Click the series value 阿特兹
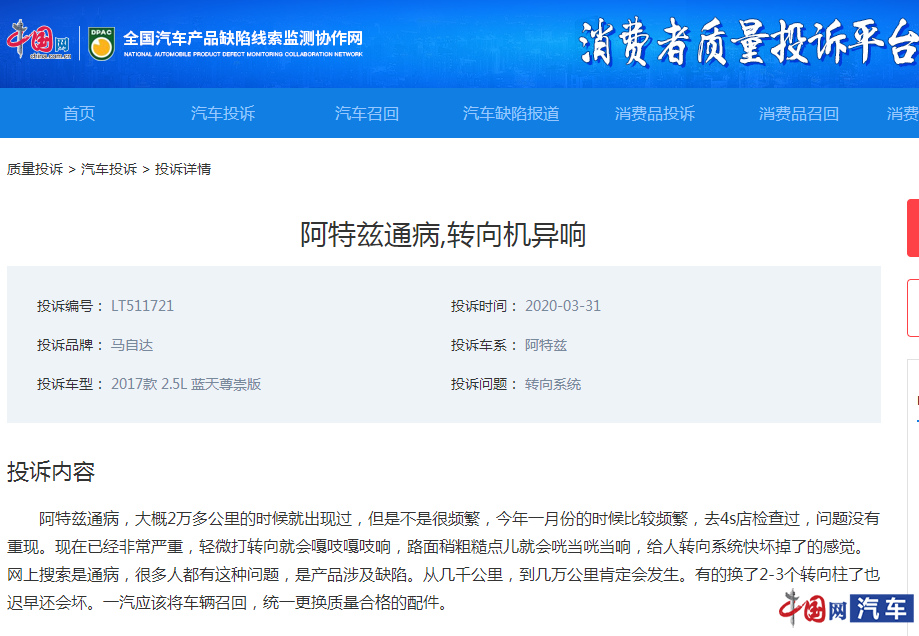 (x=546, y=345)
